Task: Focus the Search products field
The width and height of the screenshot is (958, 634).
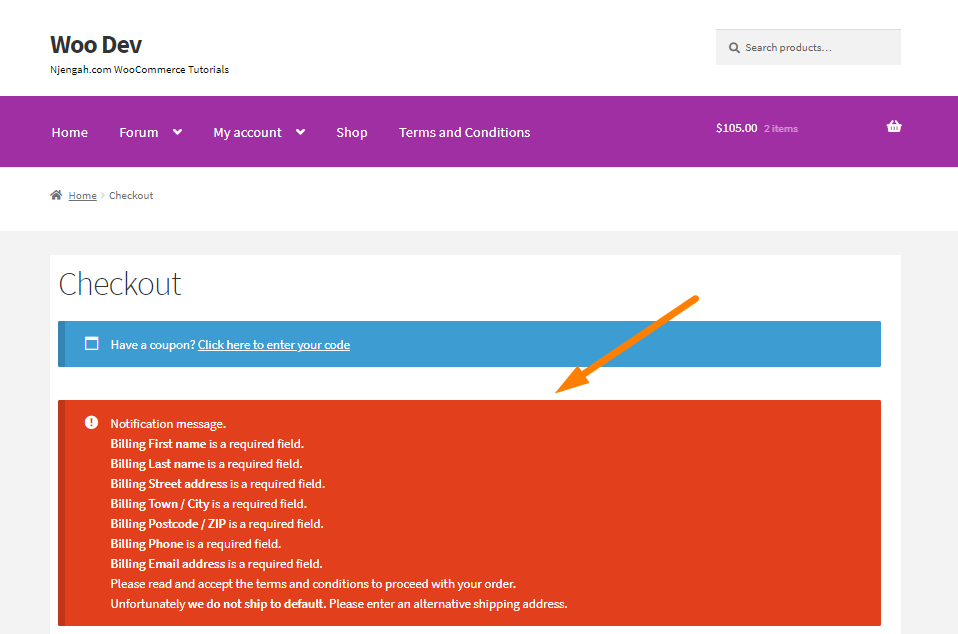Action: click(808, 48)
